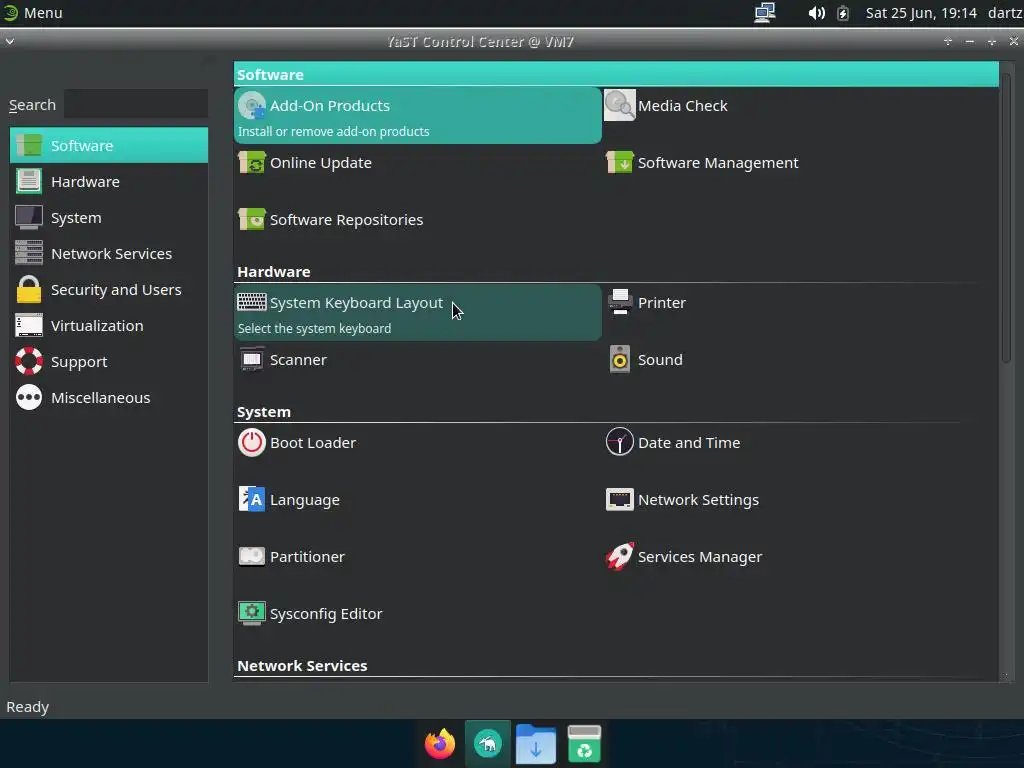Click the Software Management icon

619,163
